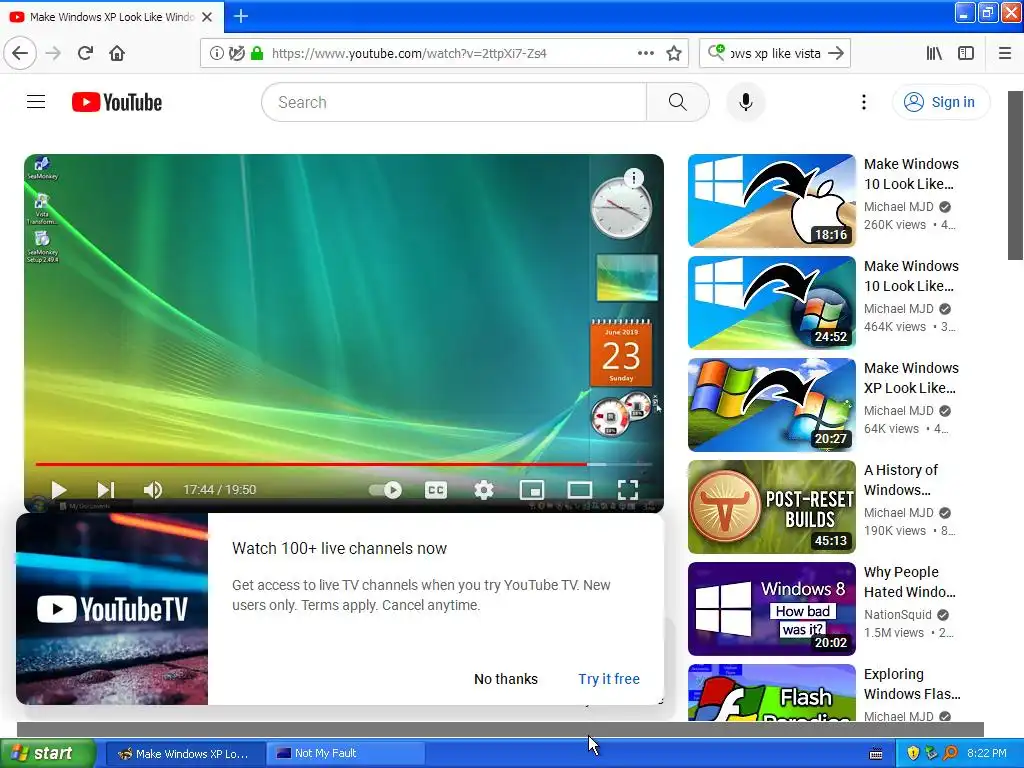Skip to the next video
This screenshot has width=1024, height=768.
tap(106, 490)
